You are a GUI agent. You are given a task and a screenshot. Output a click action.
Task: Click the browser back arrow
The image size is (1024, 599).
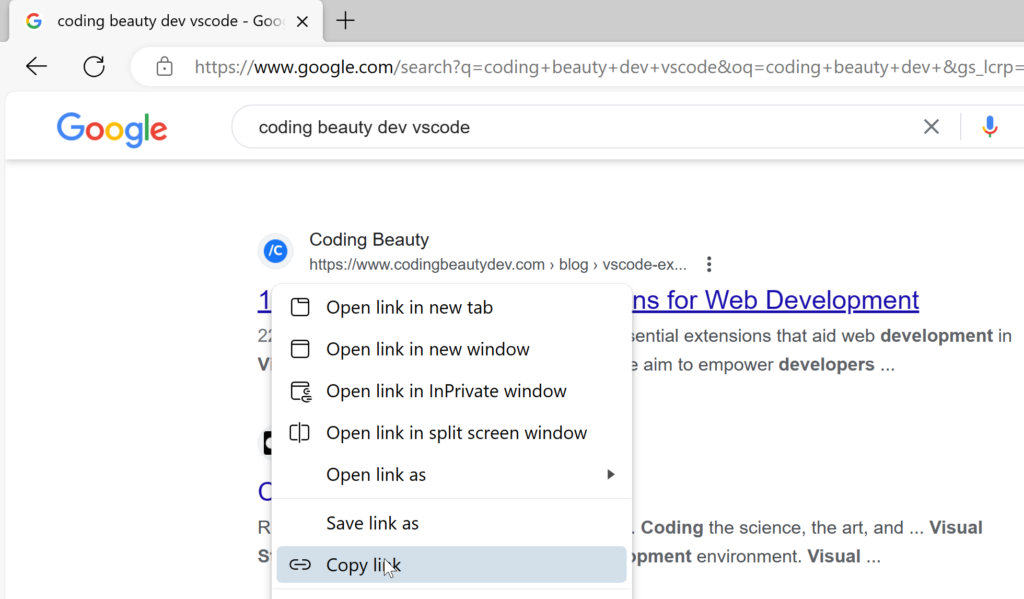[37, 67]
